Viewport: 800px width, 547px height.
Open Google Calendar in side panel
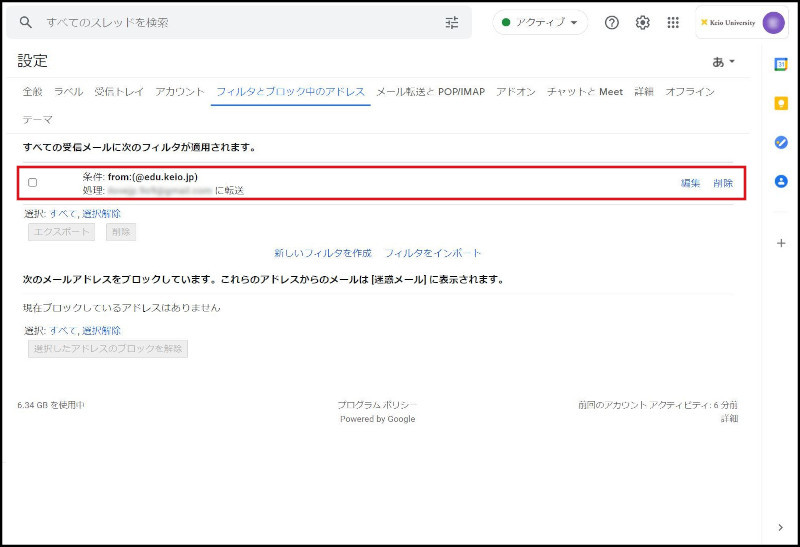coord(781,64)
